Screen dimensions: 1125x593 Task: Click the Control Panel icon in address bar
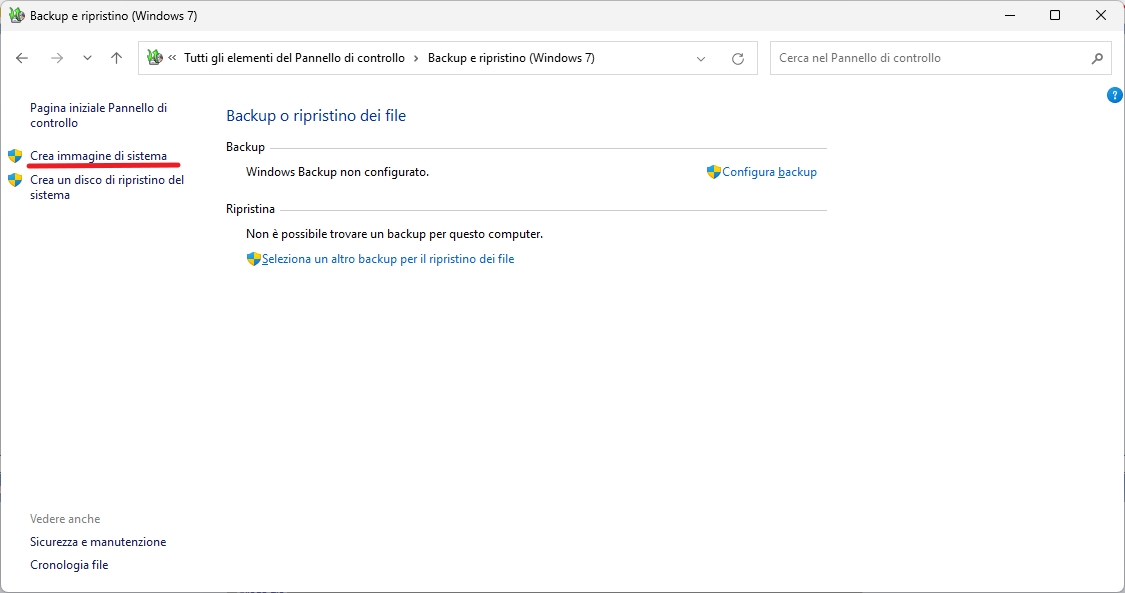click(154, 57)
